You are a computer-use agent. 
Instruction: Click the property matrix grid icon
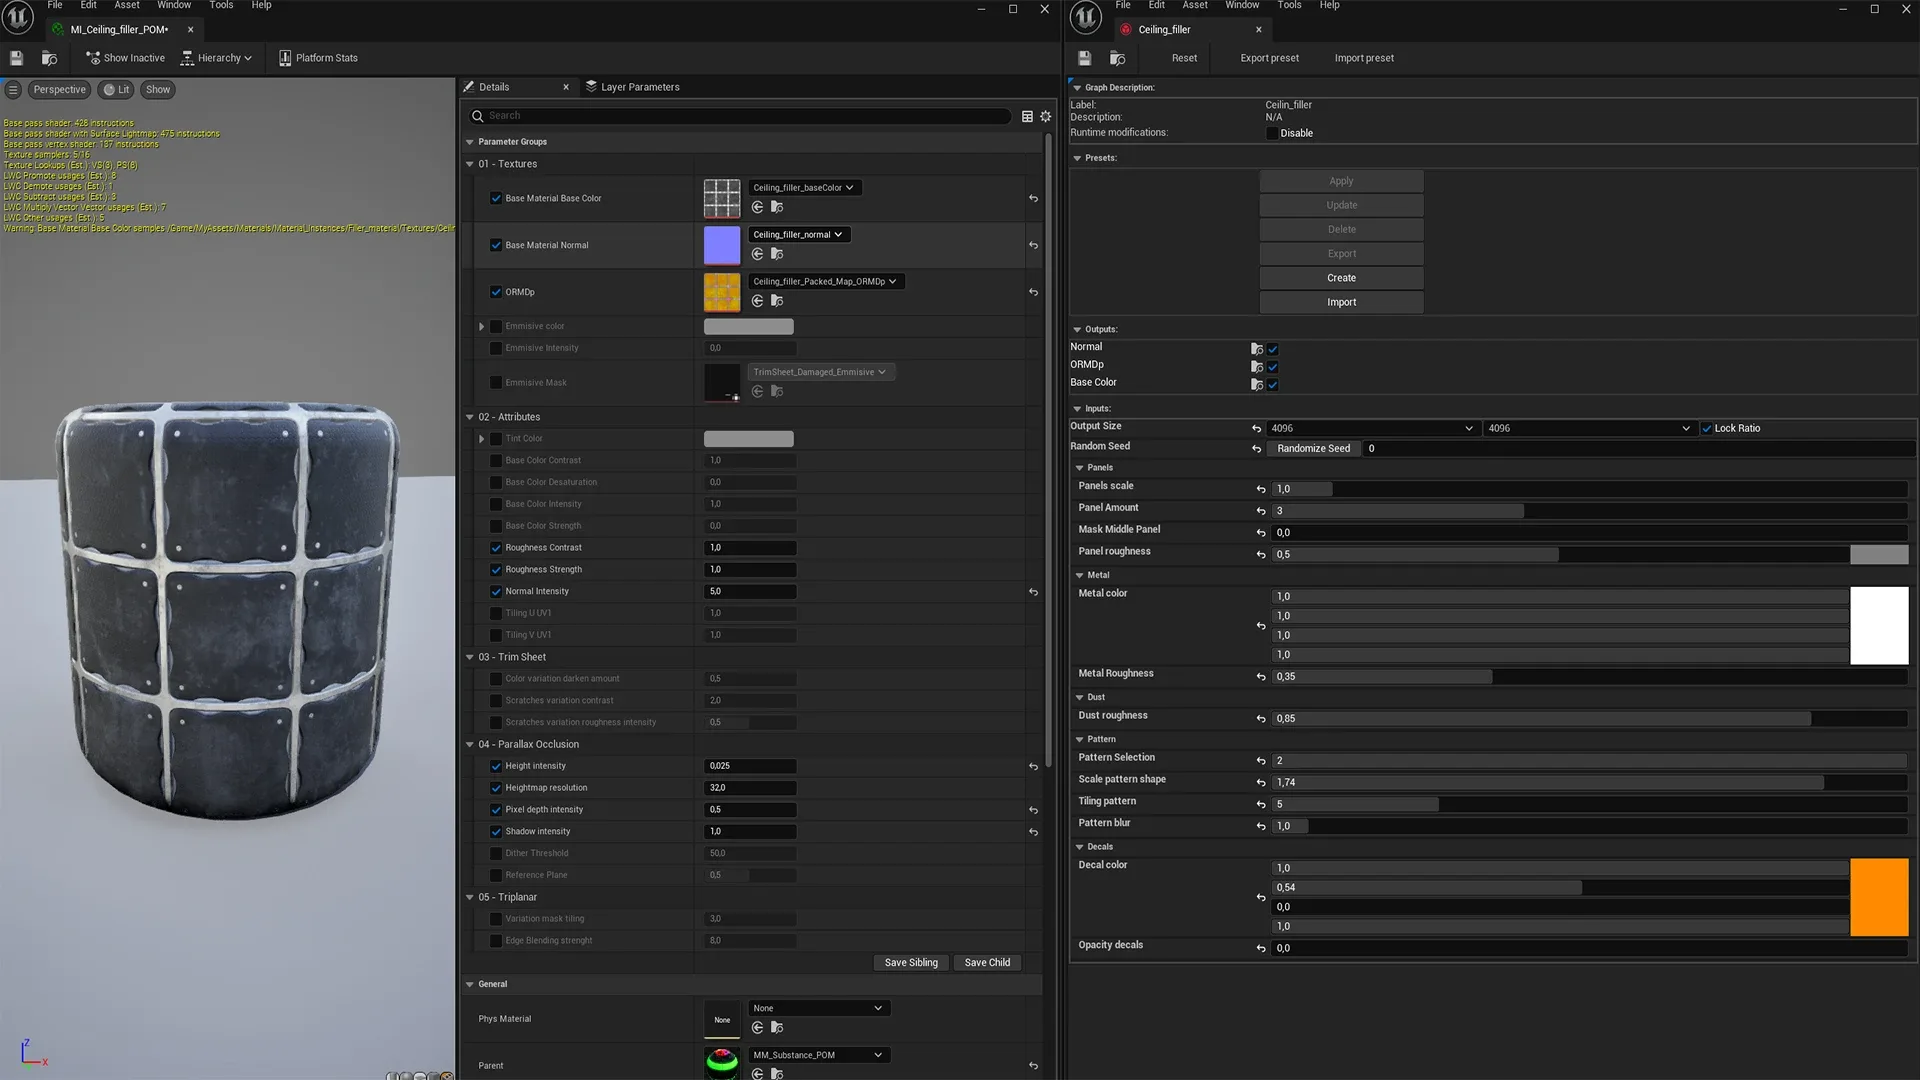(1027, 116)
